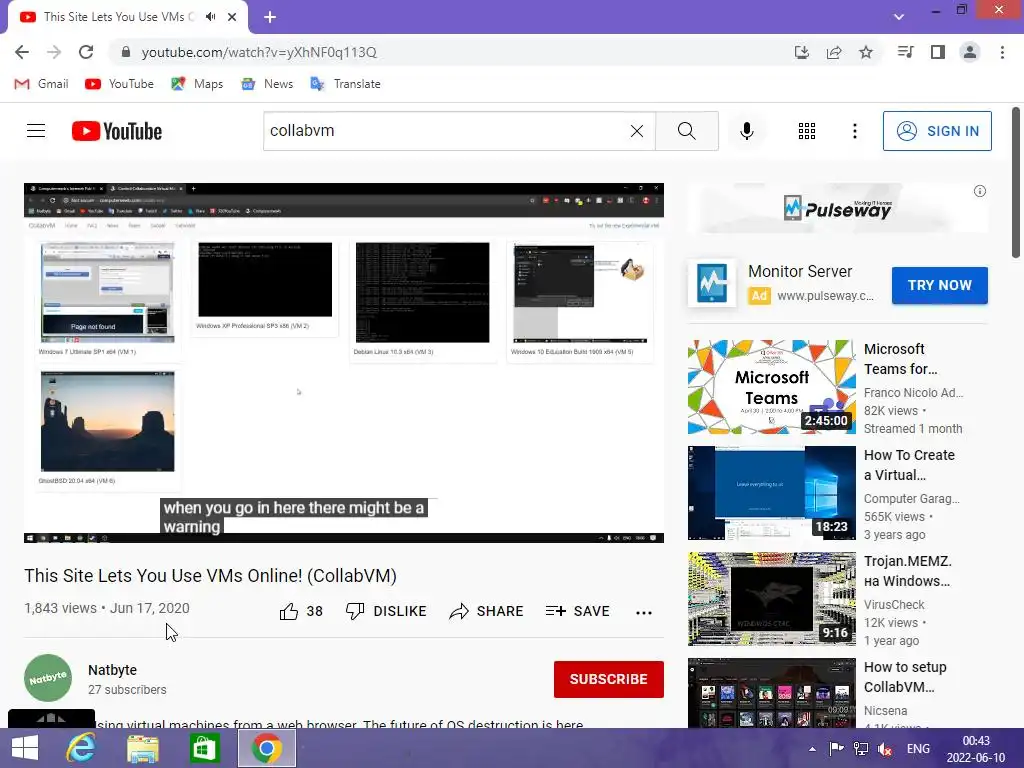This screenshot has width=1024, height=768.
Task: Close the YouTube browser tab
Action: [x=232, y=17]
